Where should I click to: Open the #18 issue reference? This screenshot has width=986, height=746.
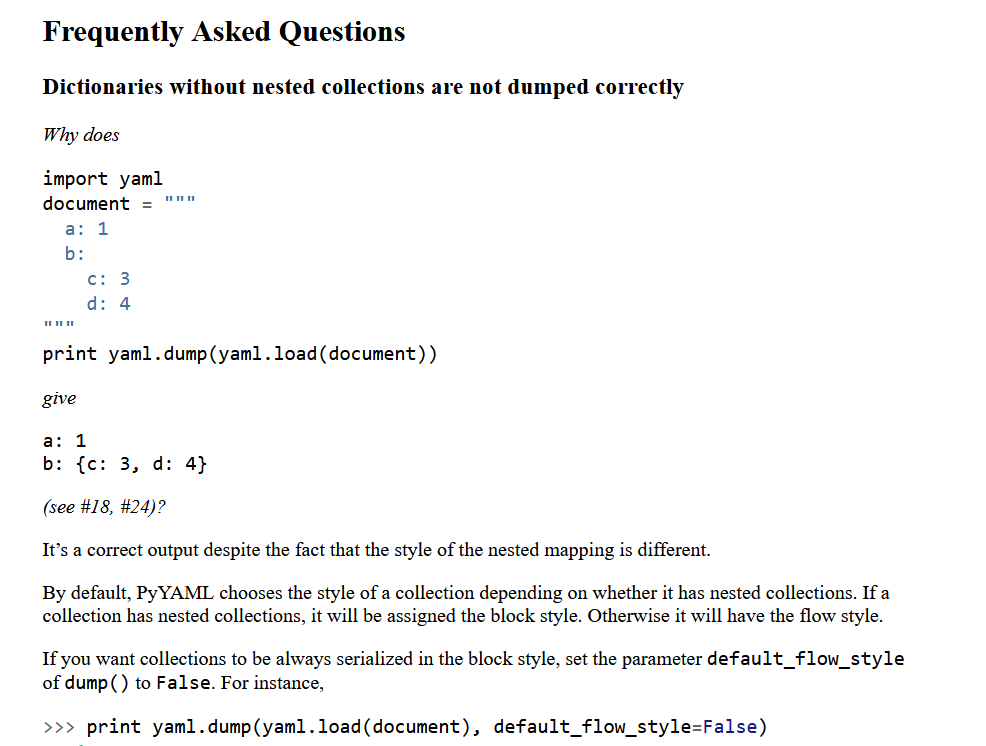click(96, 507)
